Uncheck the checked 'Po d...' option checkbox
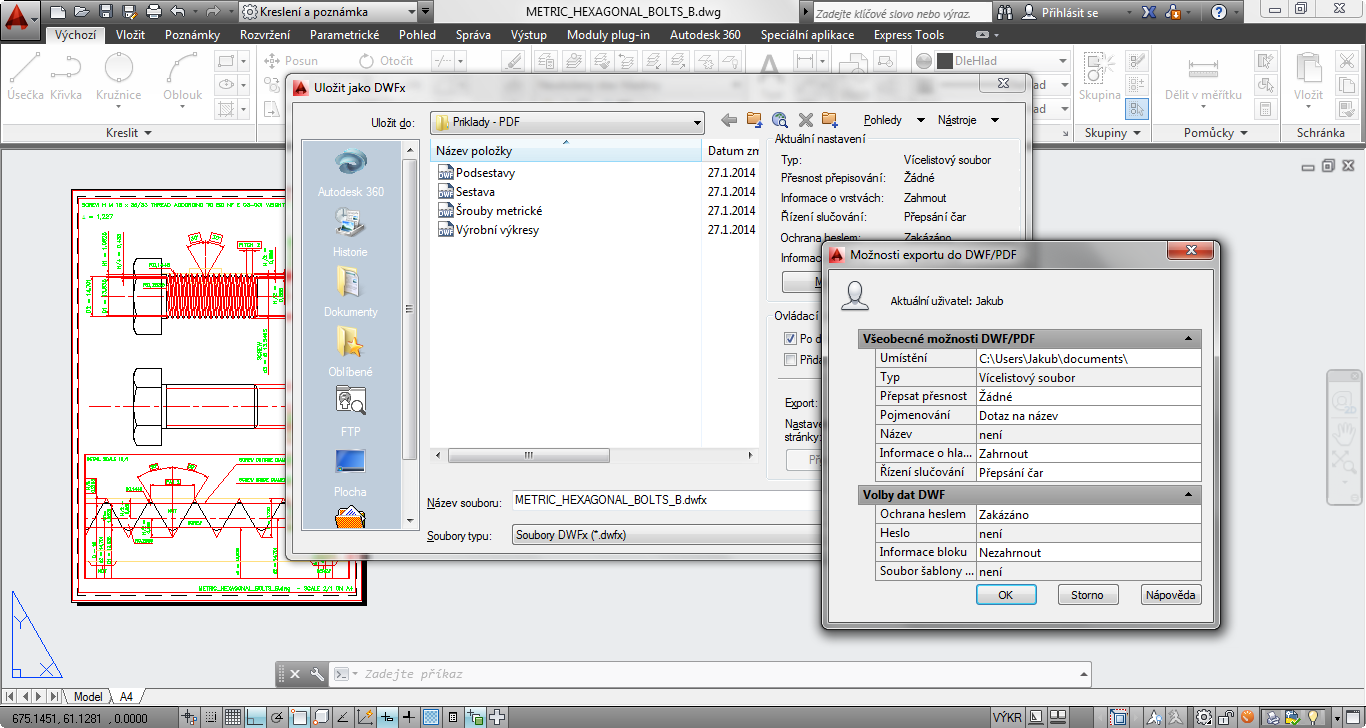Viewport: 1366px width, 728px height. tap(790, 339)
